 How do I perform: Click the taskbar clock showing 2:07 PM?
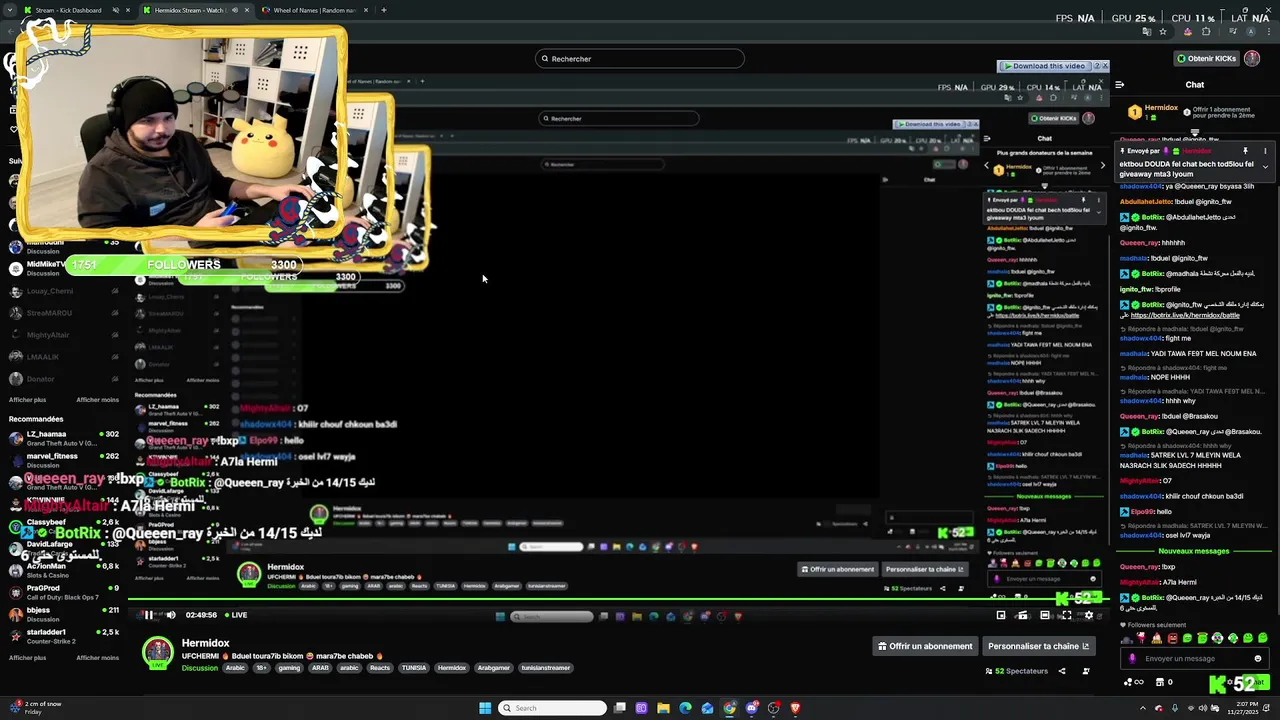coord(1244,708)
